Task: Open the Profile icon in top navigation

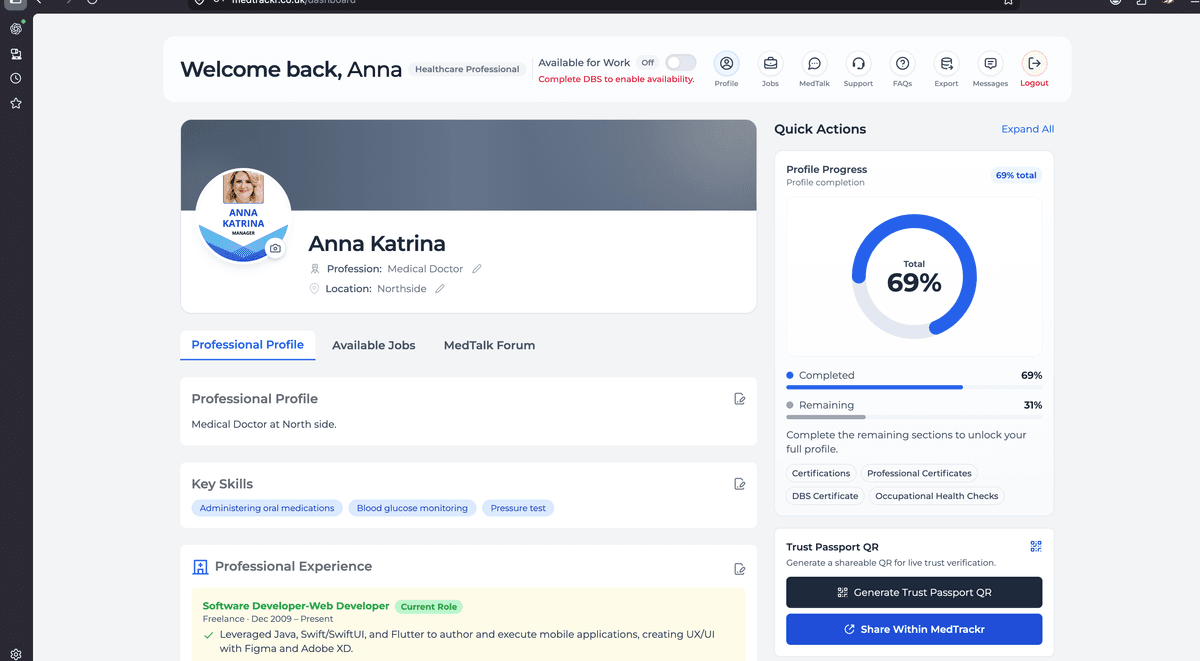Action: (x=726, y=63)
